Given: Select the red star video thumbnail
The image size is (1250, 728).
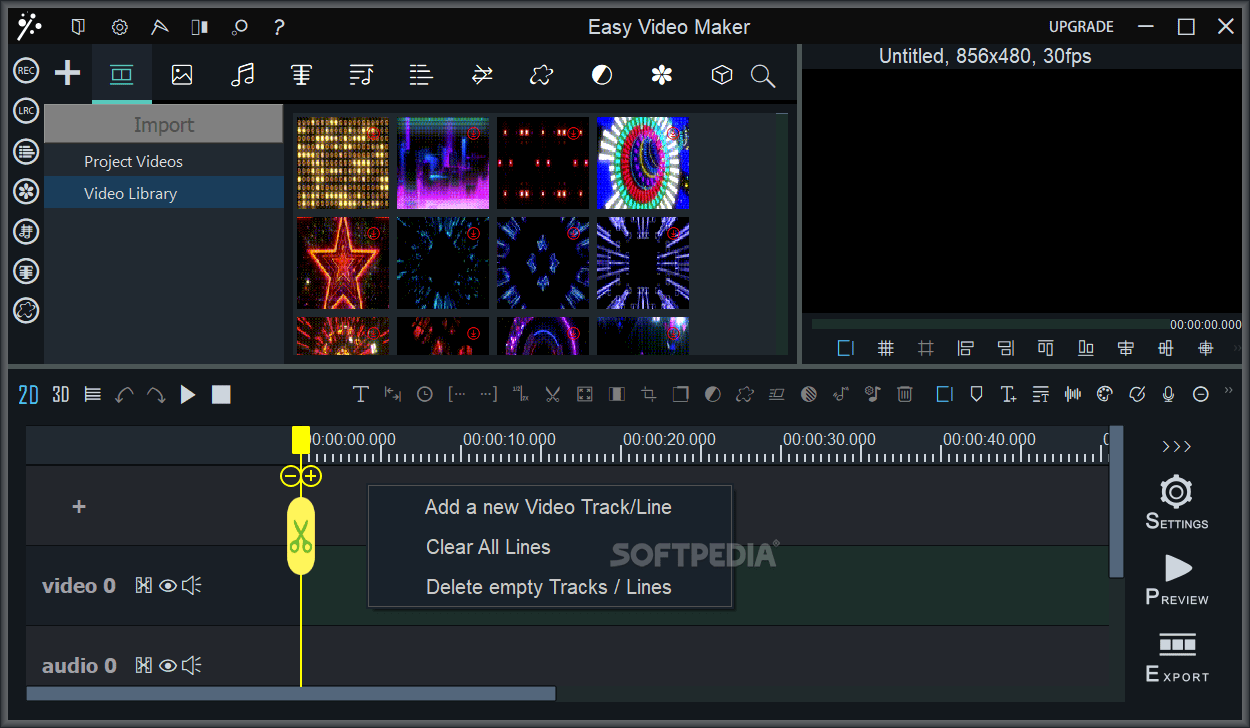Looking at the screenshot, I should click(342, 263).
